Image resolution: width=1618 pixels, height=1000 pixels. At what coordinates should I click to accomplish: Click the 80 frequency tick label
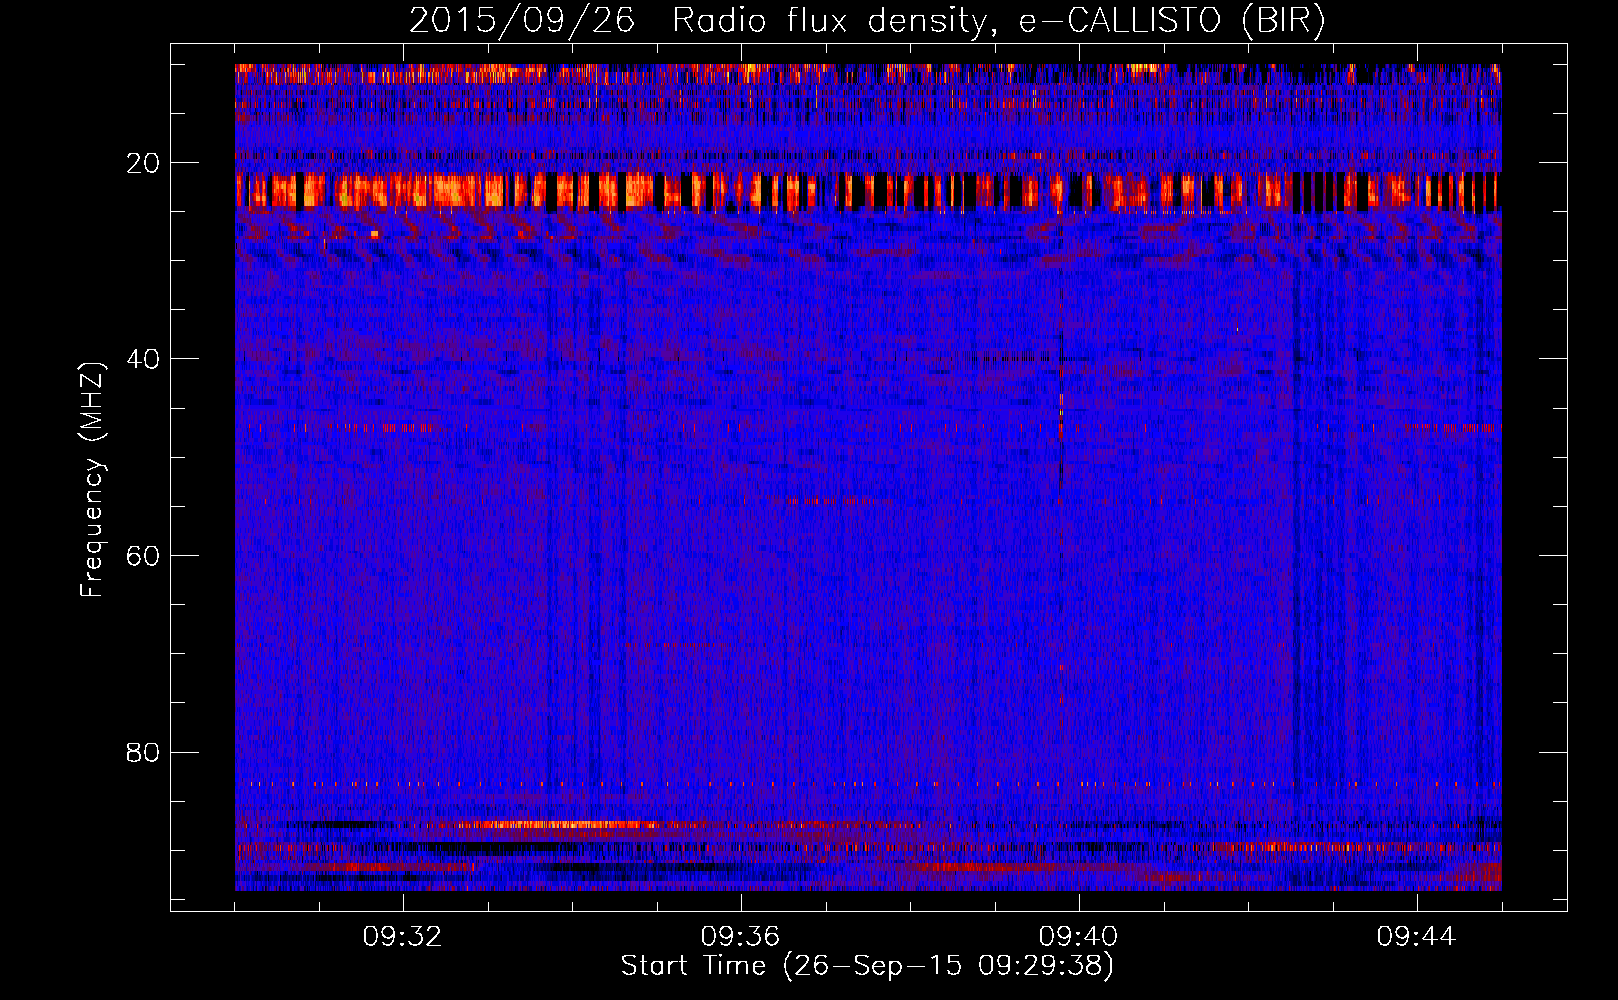(144, 751)
